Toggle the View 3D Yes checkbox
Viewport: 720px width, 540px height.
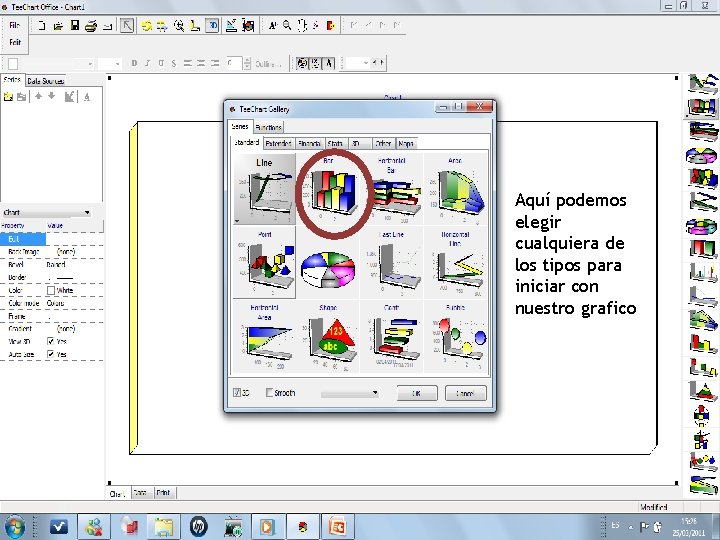click(x=51, y=341)
